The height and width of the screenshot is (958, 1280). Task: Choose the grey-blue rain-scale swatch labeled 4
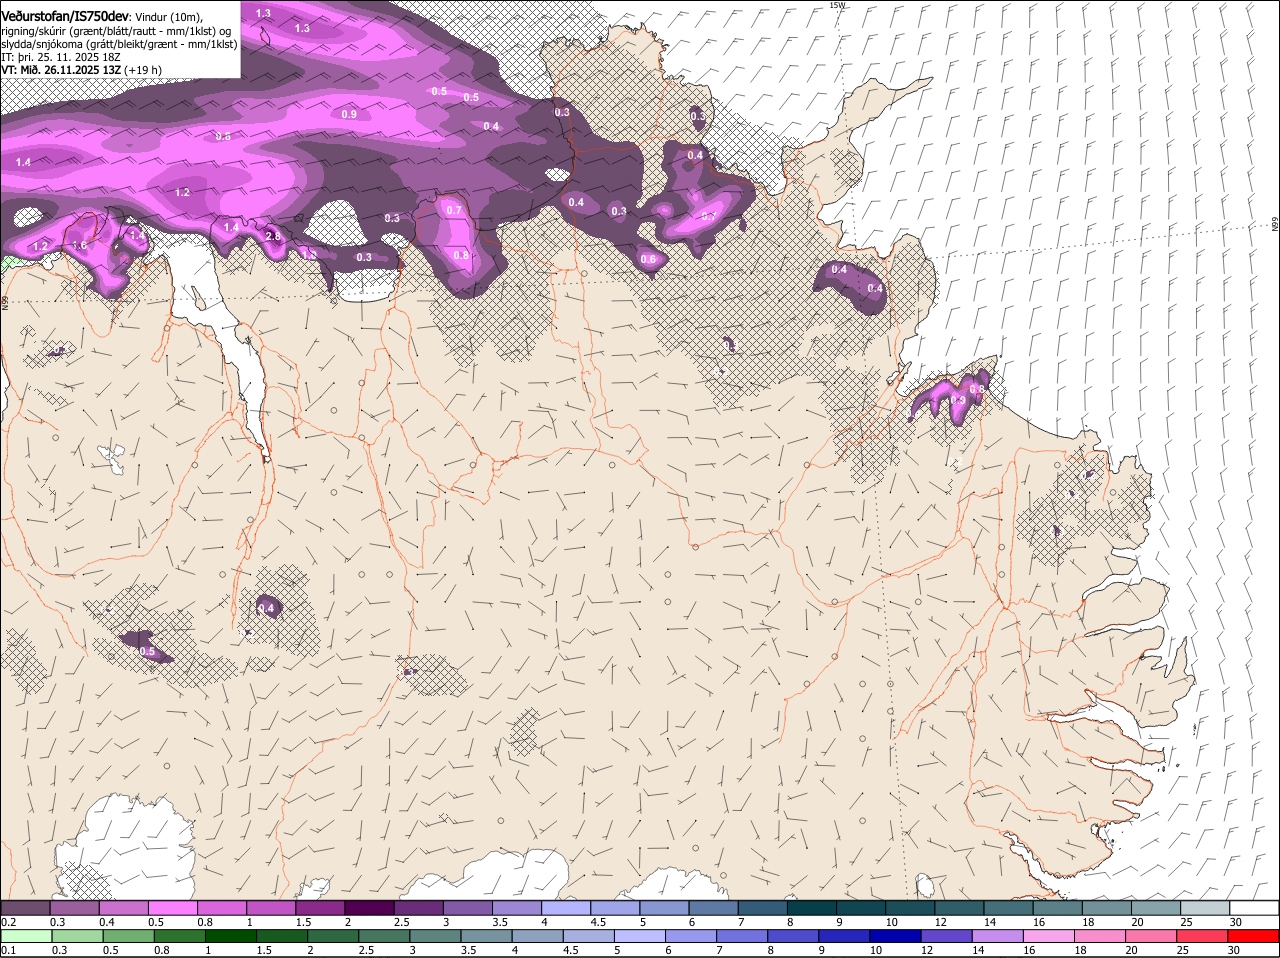point(537,936)
